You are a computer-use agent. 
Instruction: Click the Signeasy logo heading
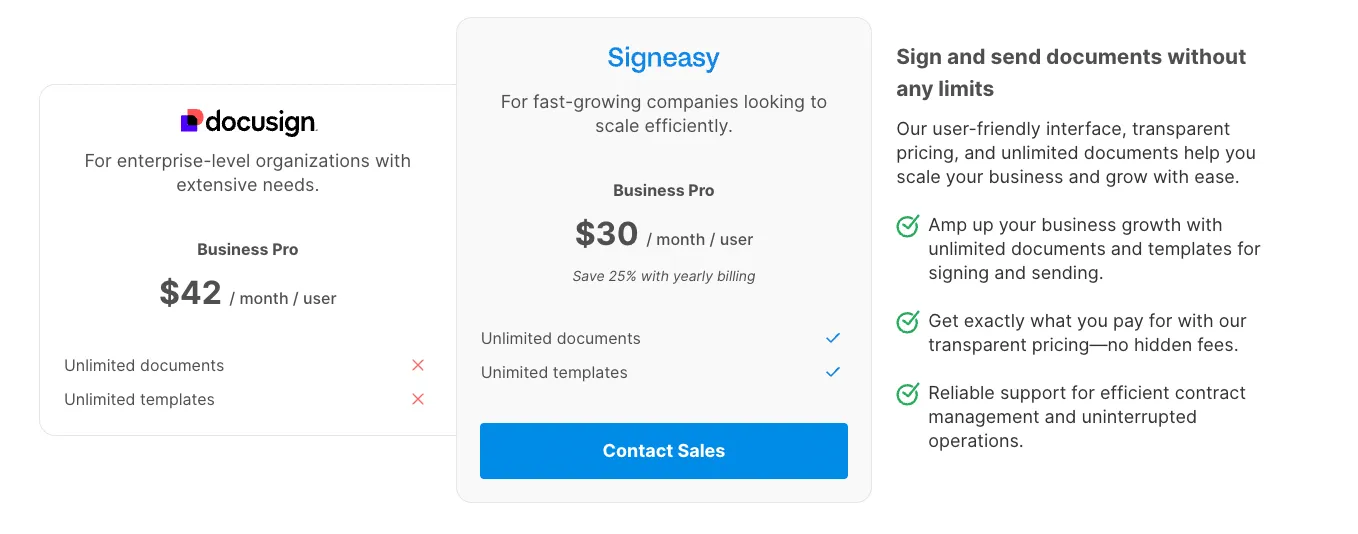pyautogui.click(x=663, y=58)
